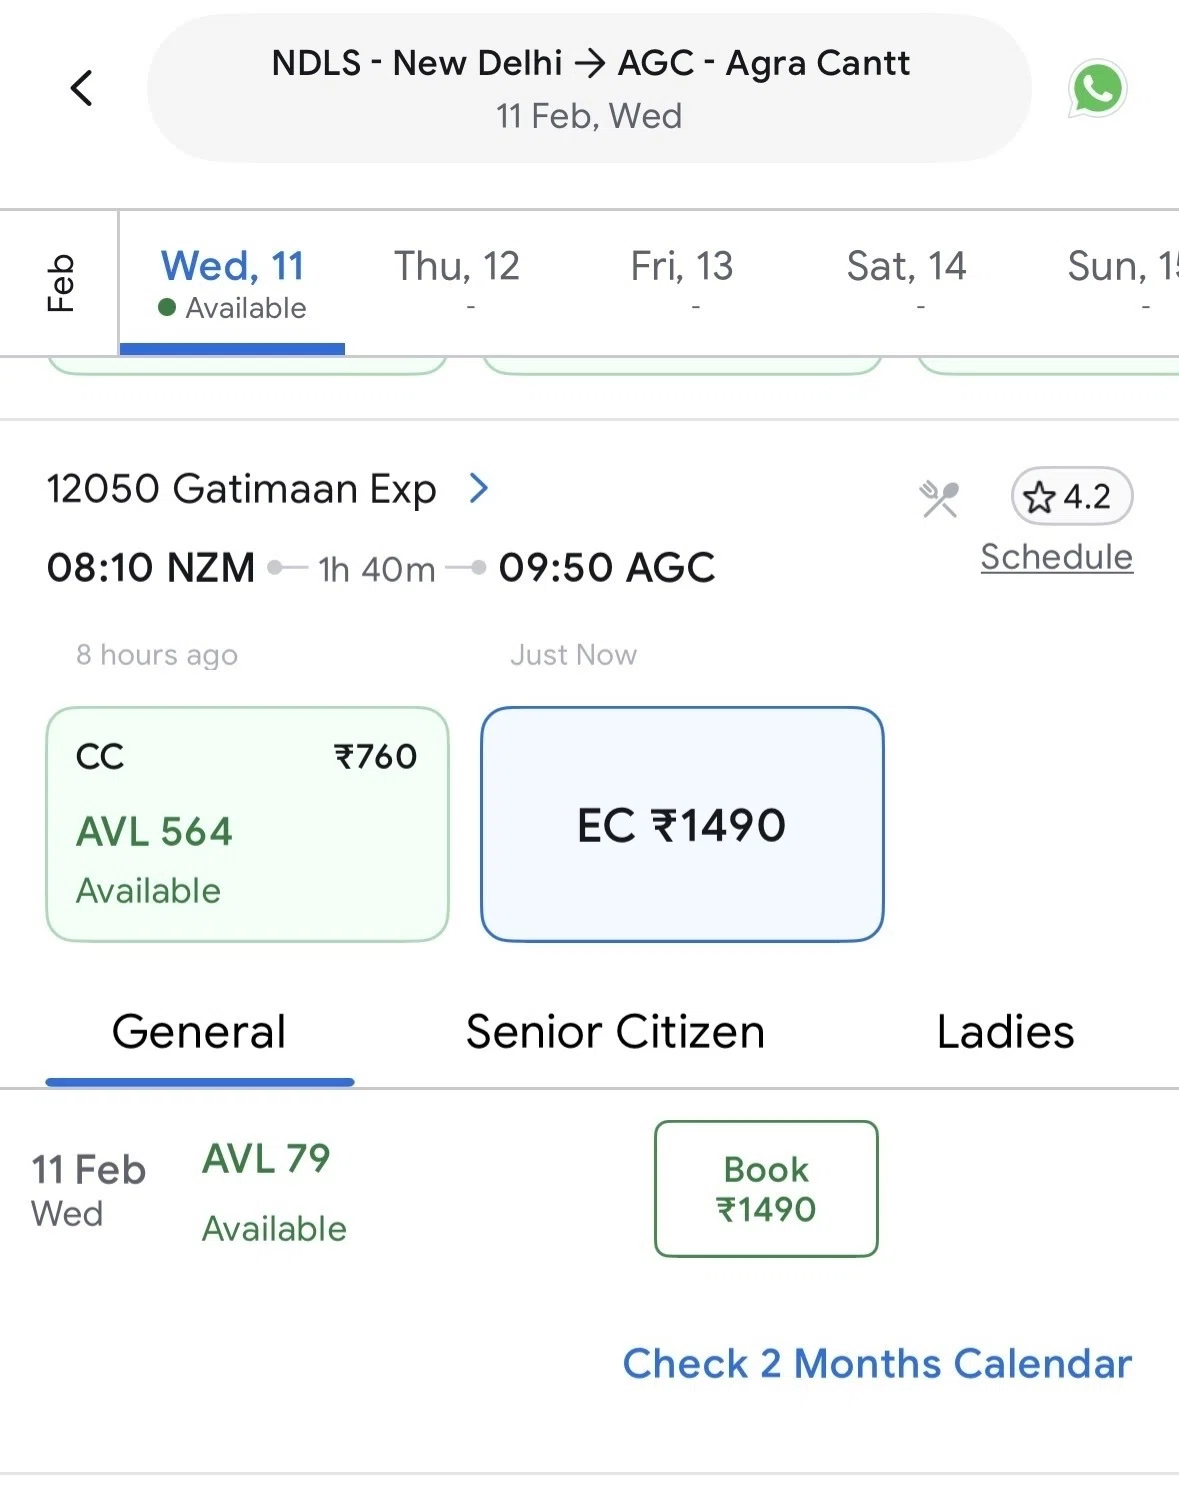Open the Schedule link
This screenshot has width=1179, height=1507.
[x=1056, y=557]
